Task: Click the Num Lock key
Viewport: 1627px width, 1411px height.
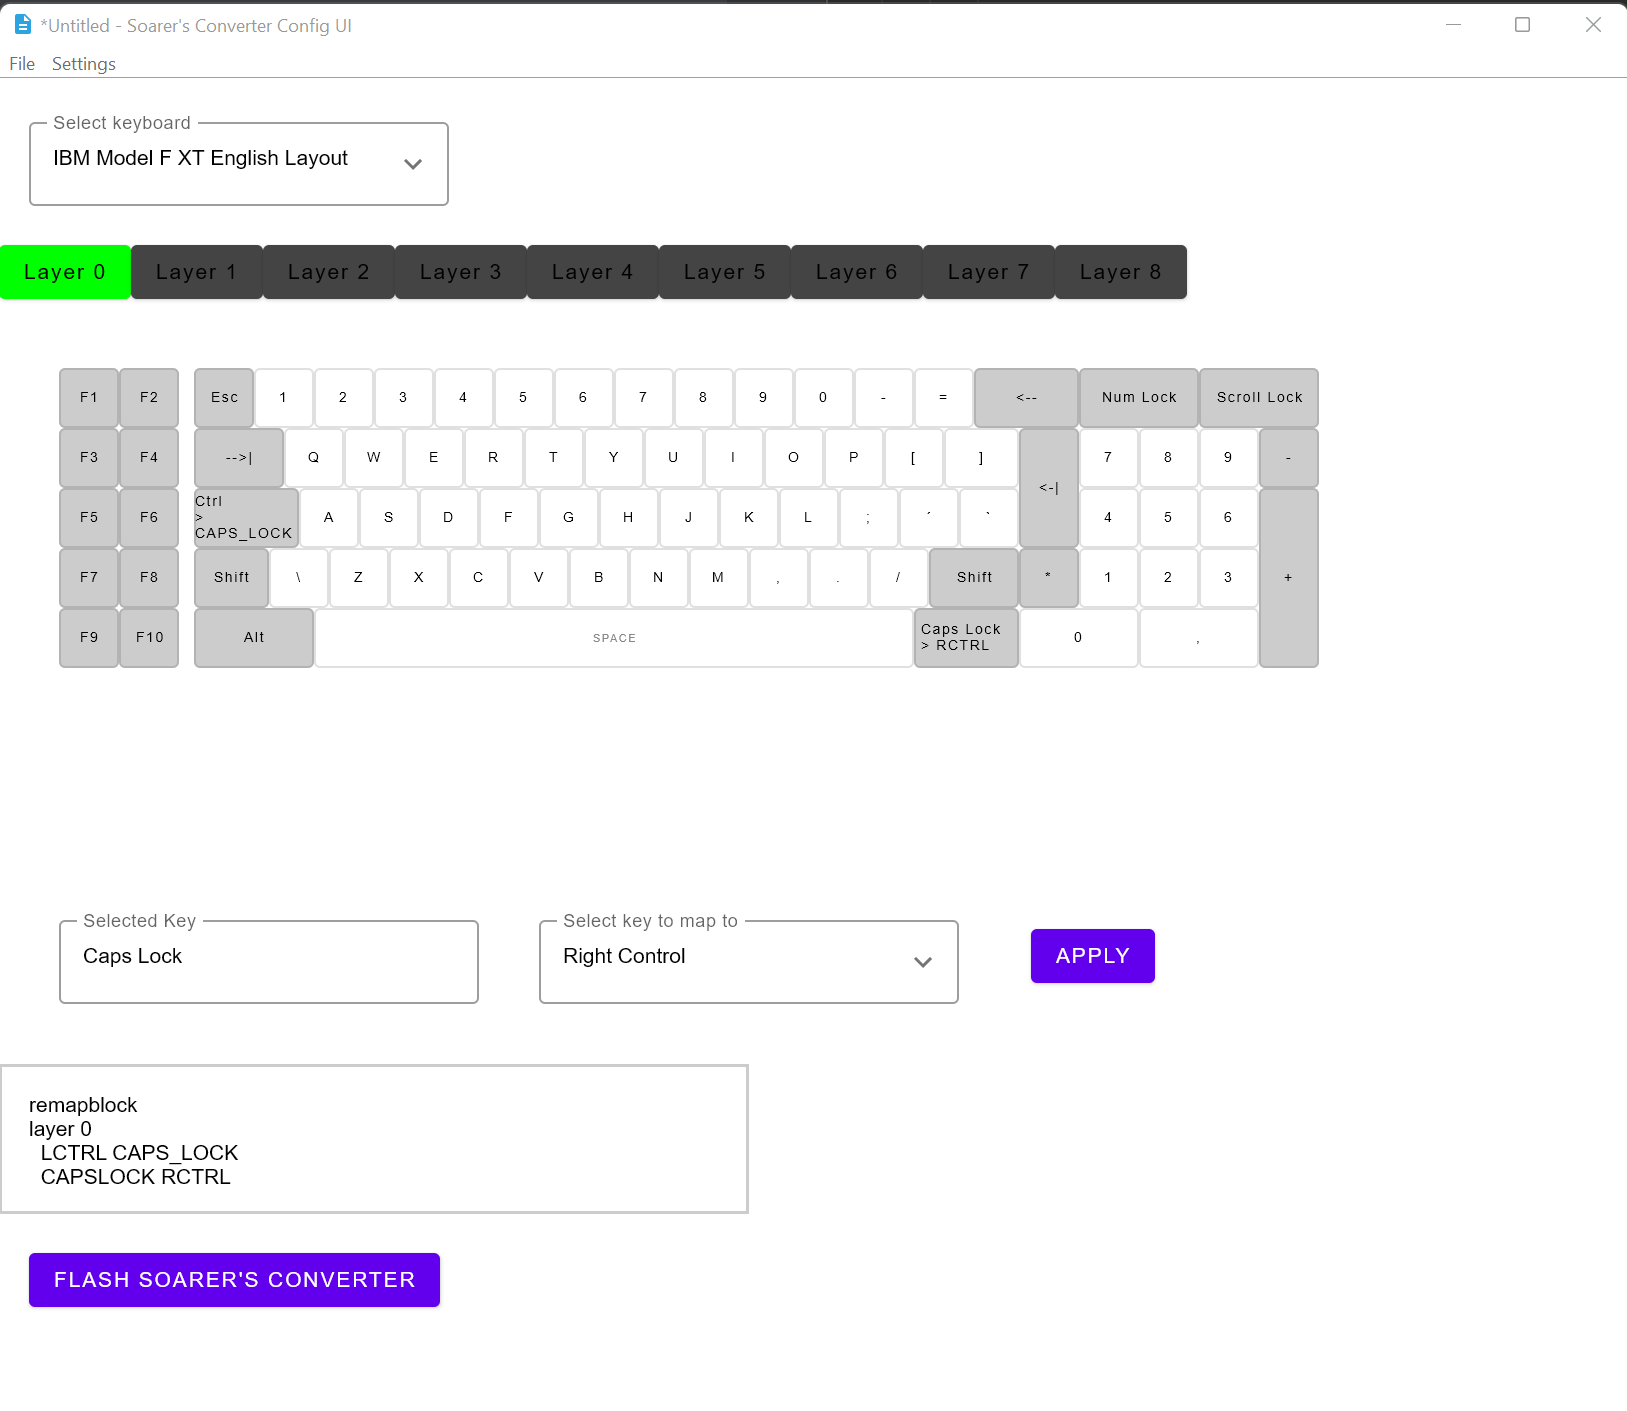Action: point(1137,397)
